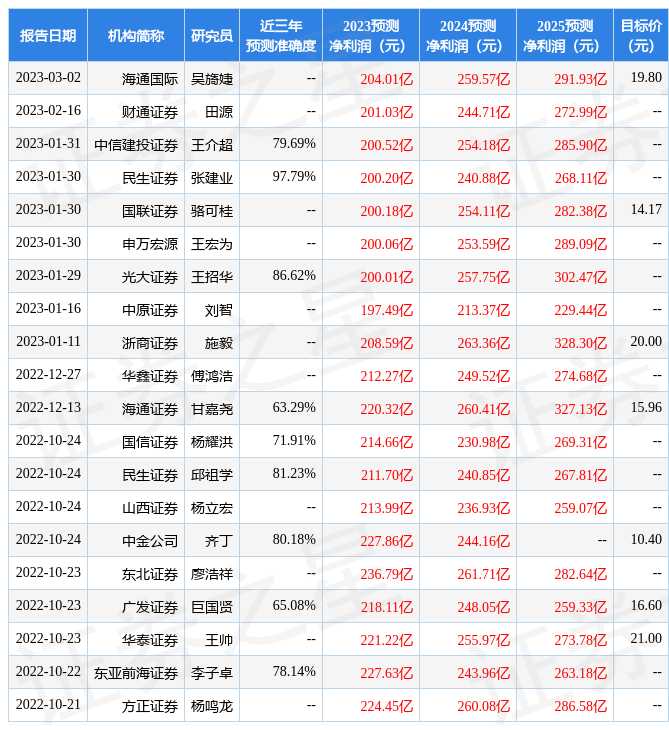Click the 21.00 target price cell
The width and height of the screenshot is (669, 730).
pos(646,639)
